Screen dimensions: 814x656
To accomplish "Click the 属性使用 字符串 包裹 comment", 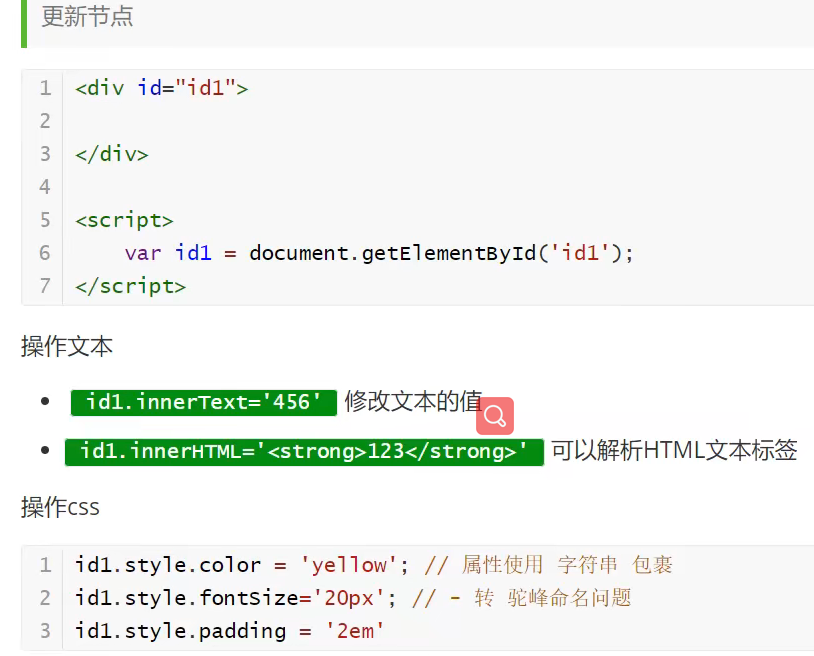I will tap(567, 565).
